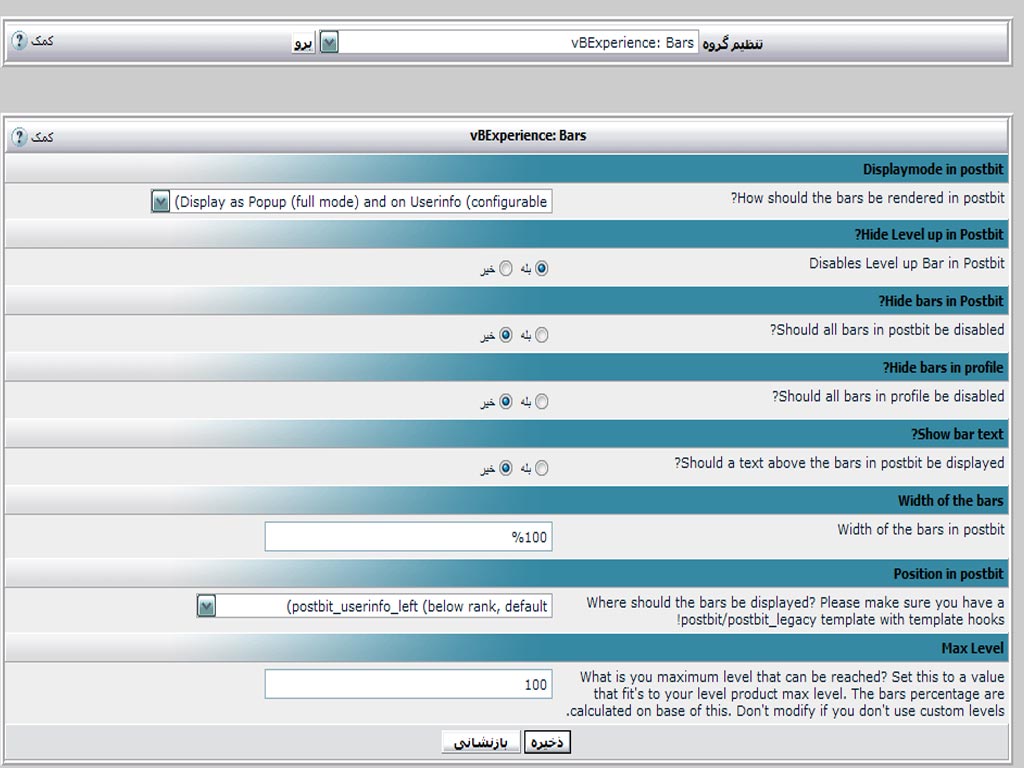Select بله for Hide bars in Postbit

point(541,335)
